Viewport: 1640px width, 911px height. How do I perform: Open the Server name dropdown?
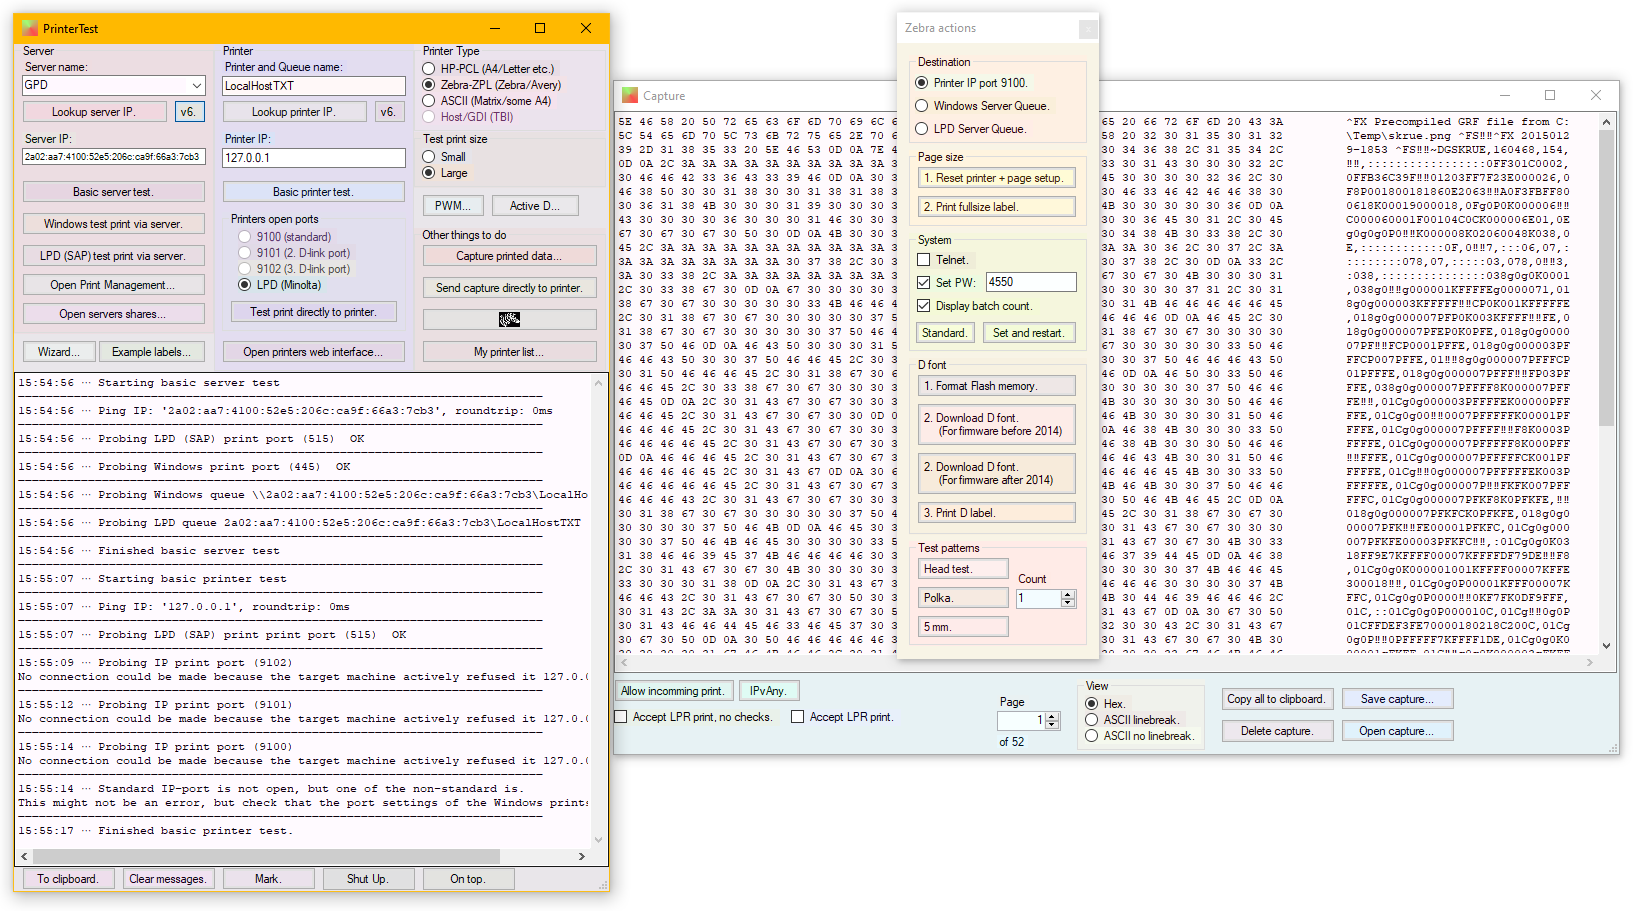[x=197, y=85]
